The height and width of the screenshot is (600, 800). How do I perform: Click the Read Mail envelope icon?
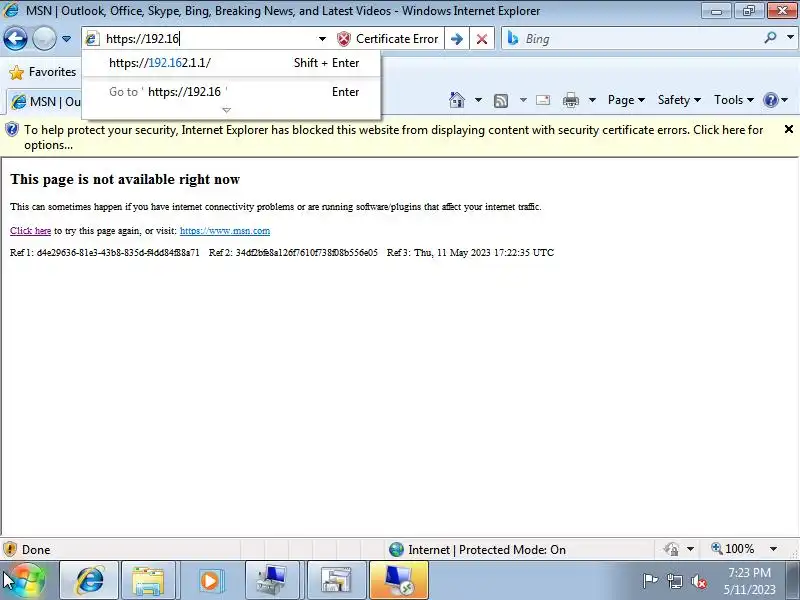(x=543, y=100)
